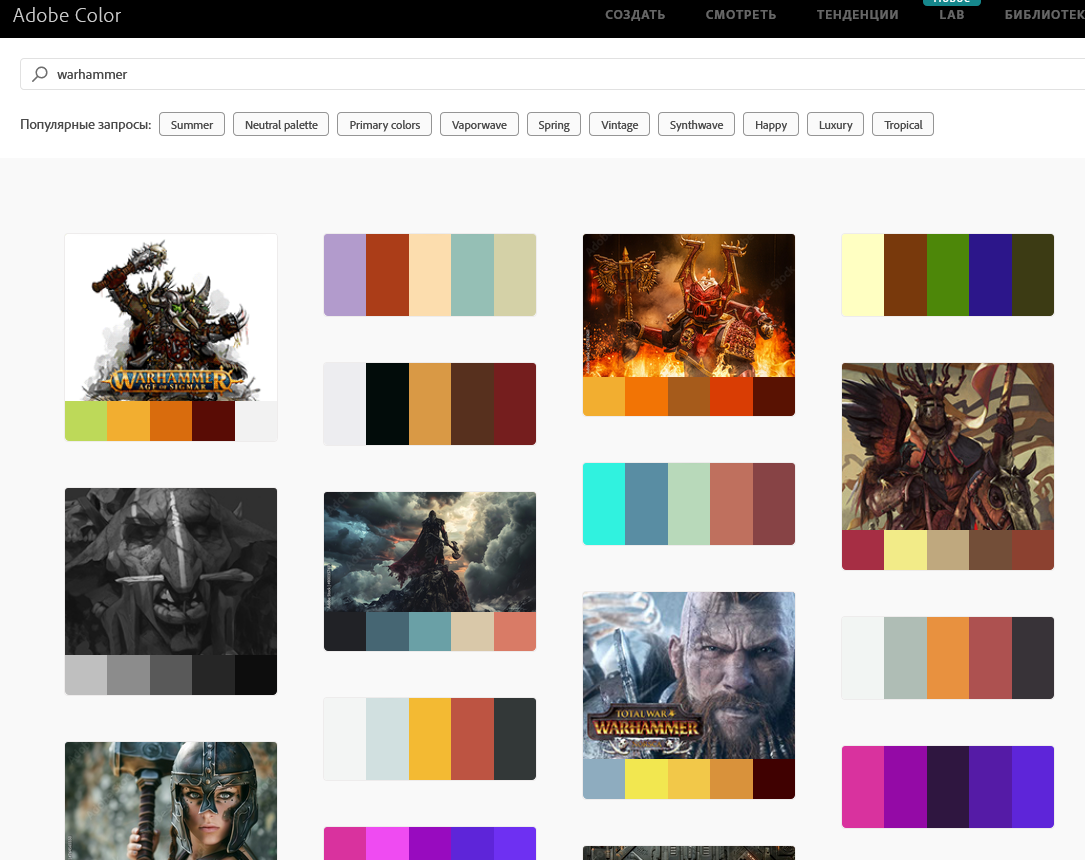
Task: Click the search magnifier icon
Action: click(40, 74)
